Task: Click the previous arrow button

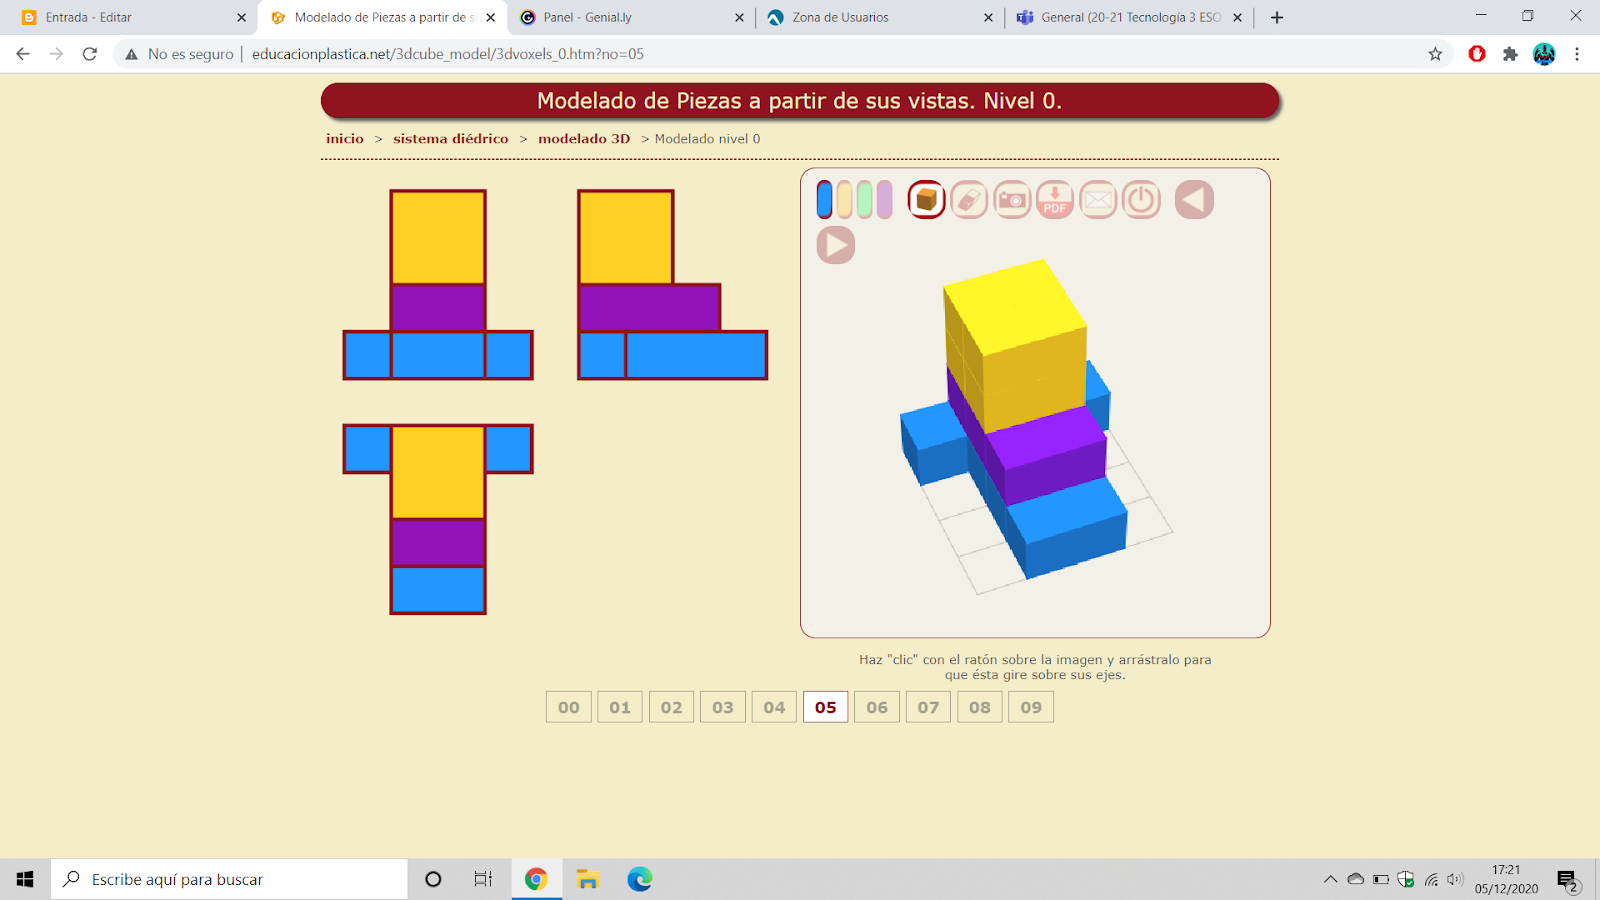Action: [x=1194, y=199]
